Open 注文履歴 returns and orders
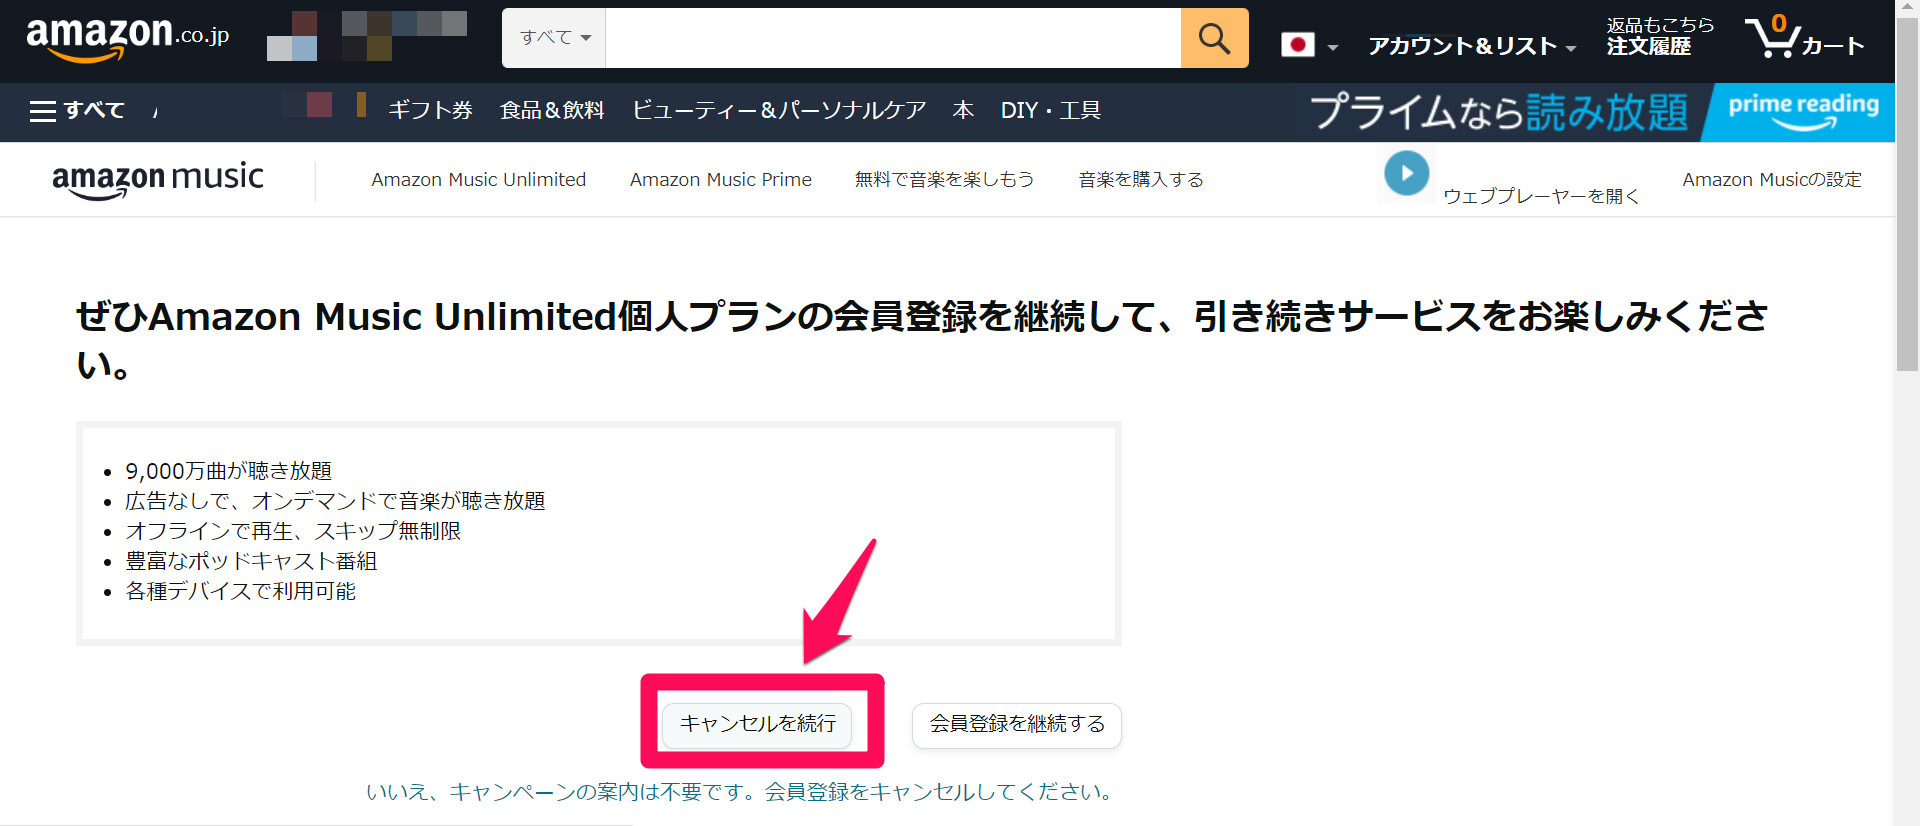Image resolution: width=1920 pixels, height=826 pixels. [1659, 37]
